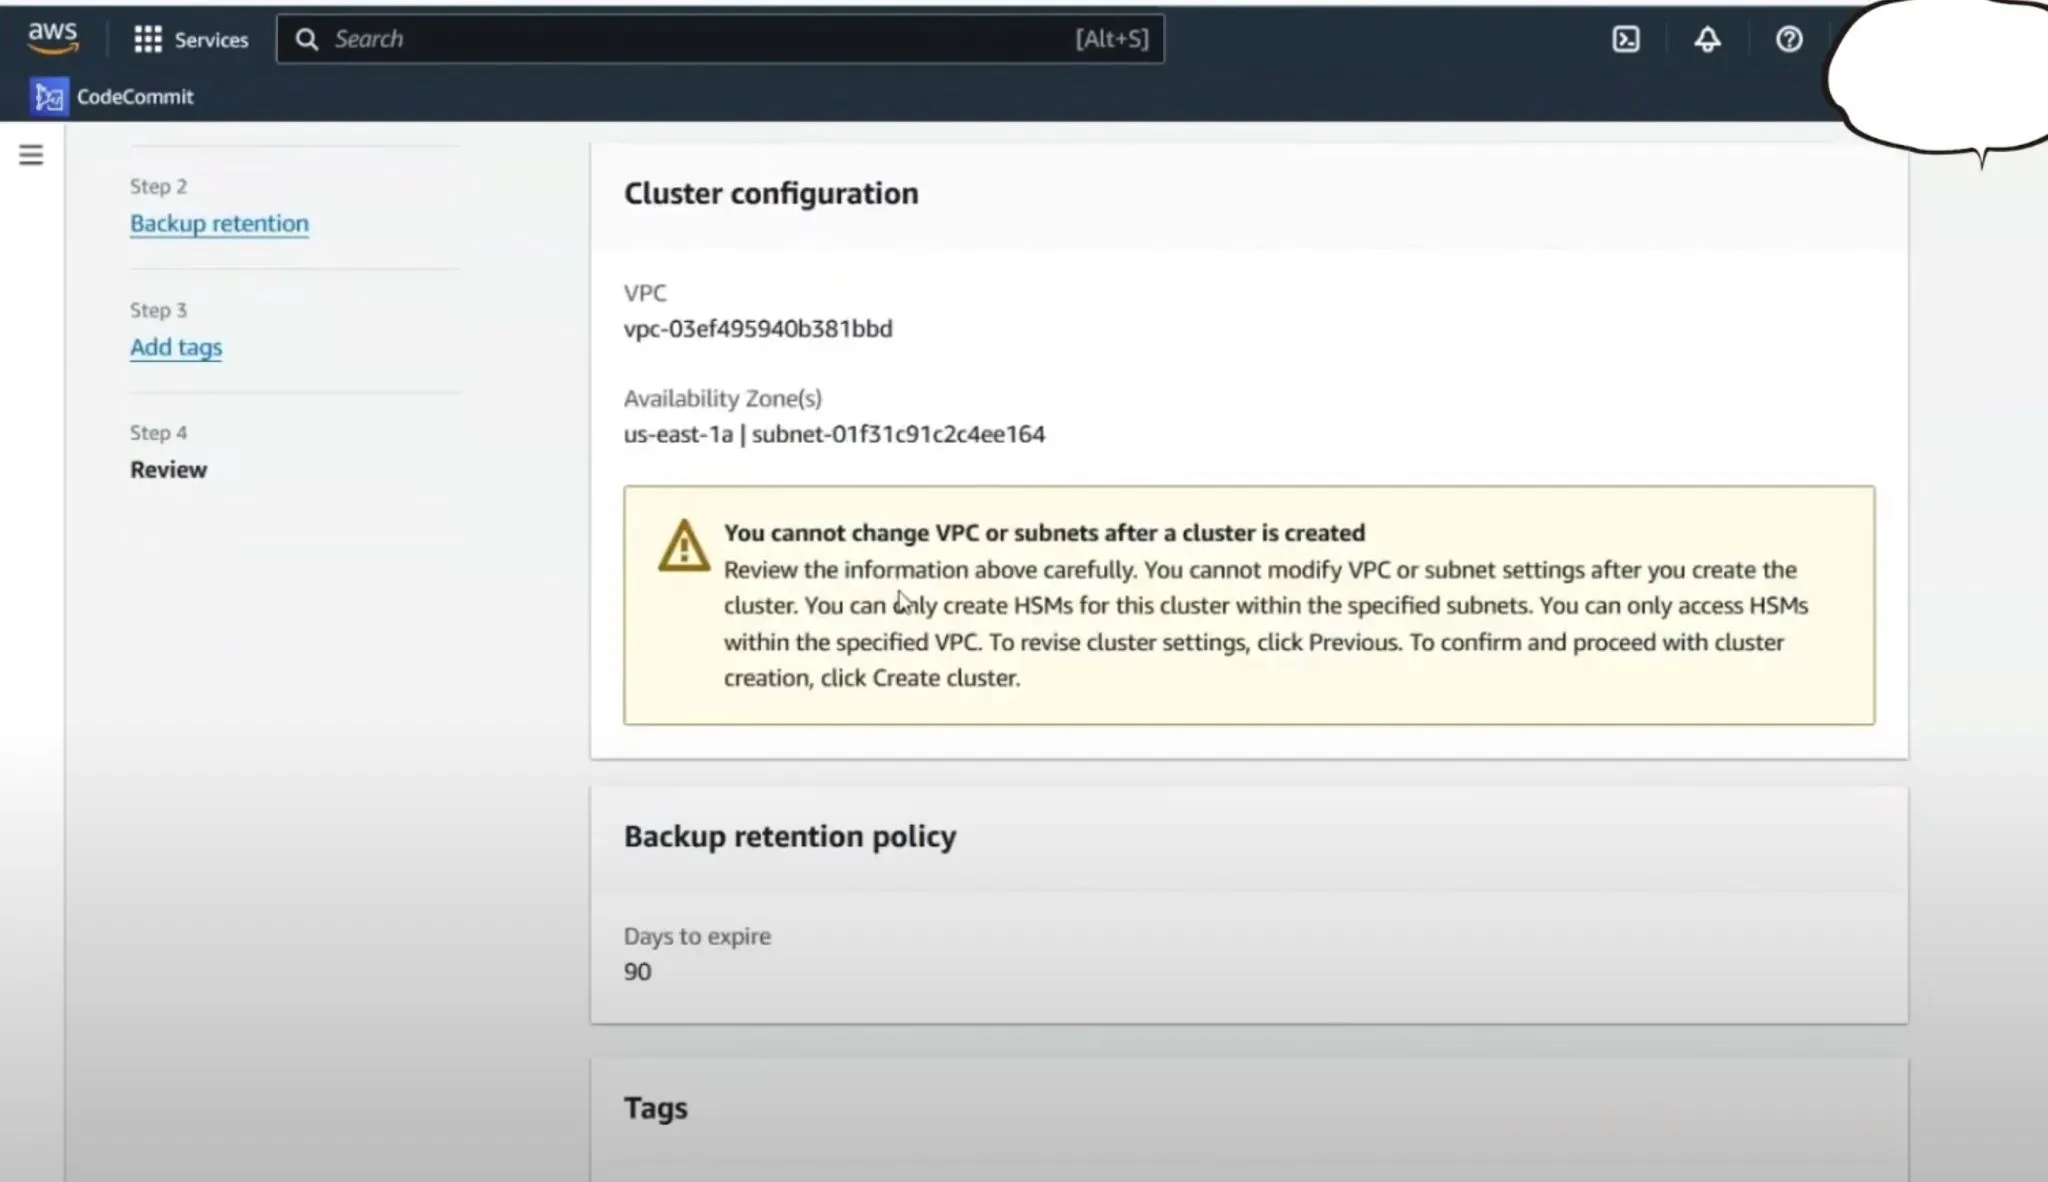The width and height of the screenshot is (2048, 1182).
Task: Click the AWS home logo
Action: coord(52,38)
